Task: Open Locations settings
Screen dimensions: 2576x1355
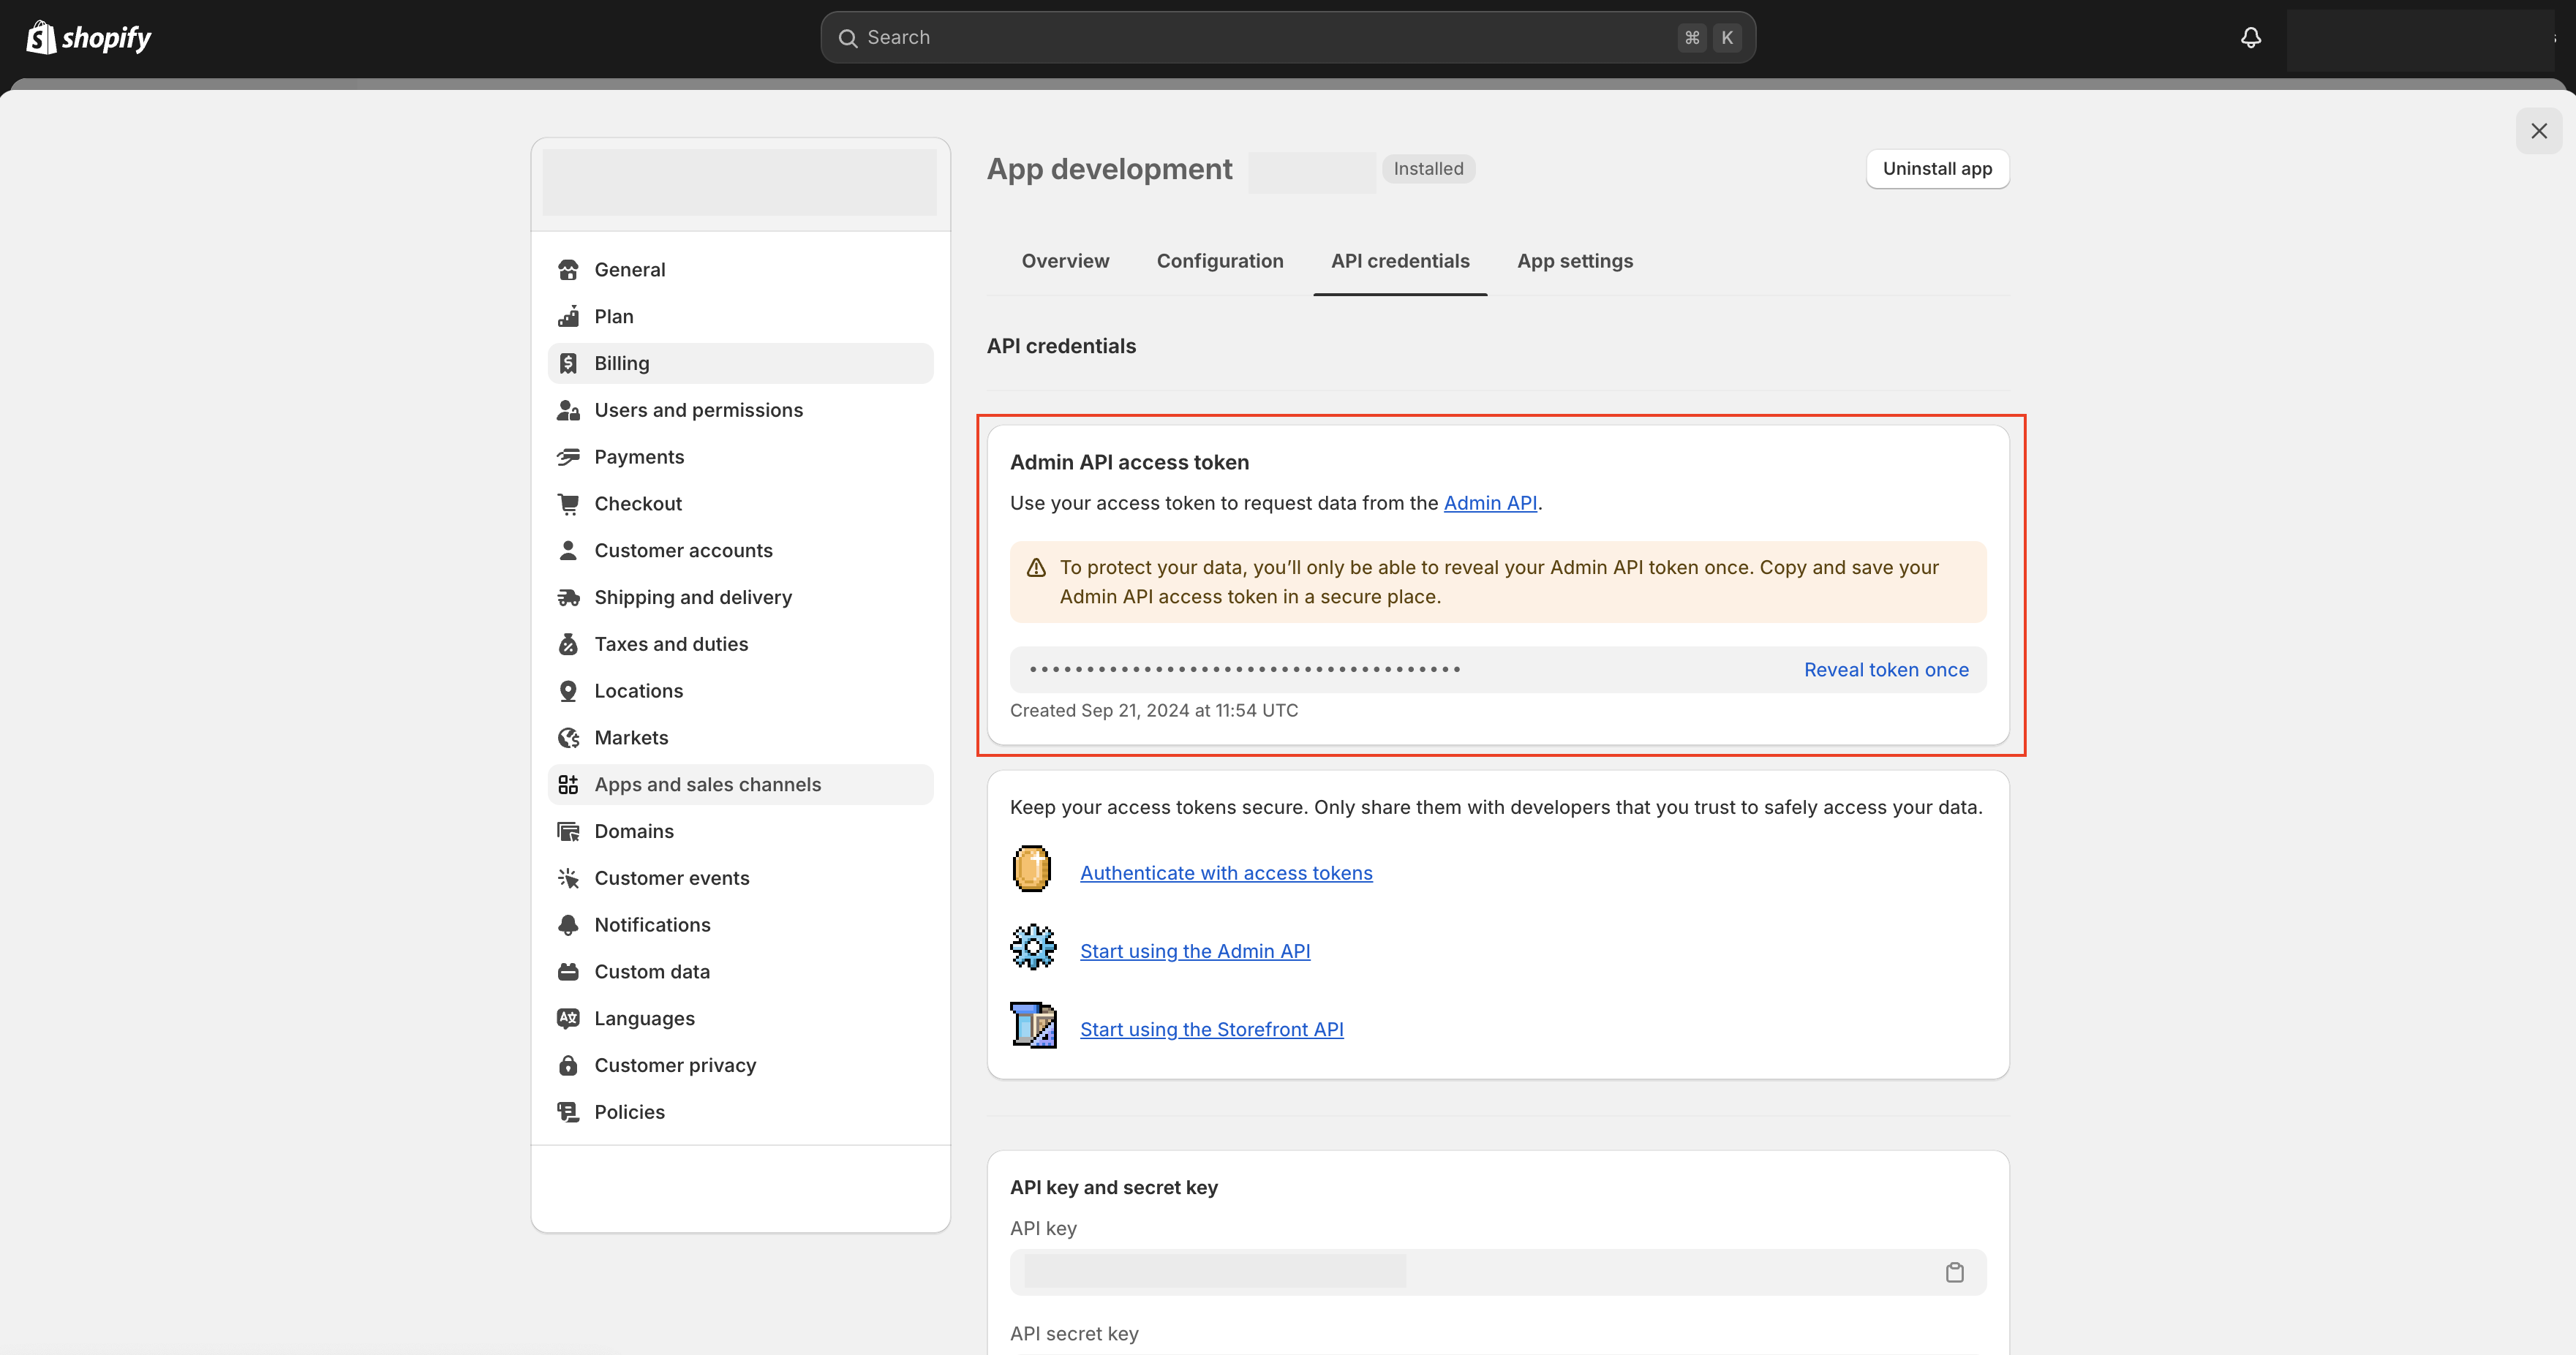Action: [x=740, y=691]
